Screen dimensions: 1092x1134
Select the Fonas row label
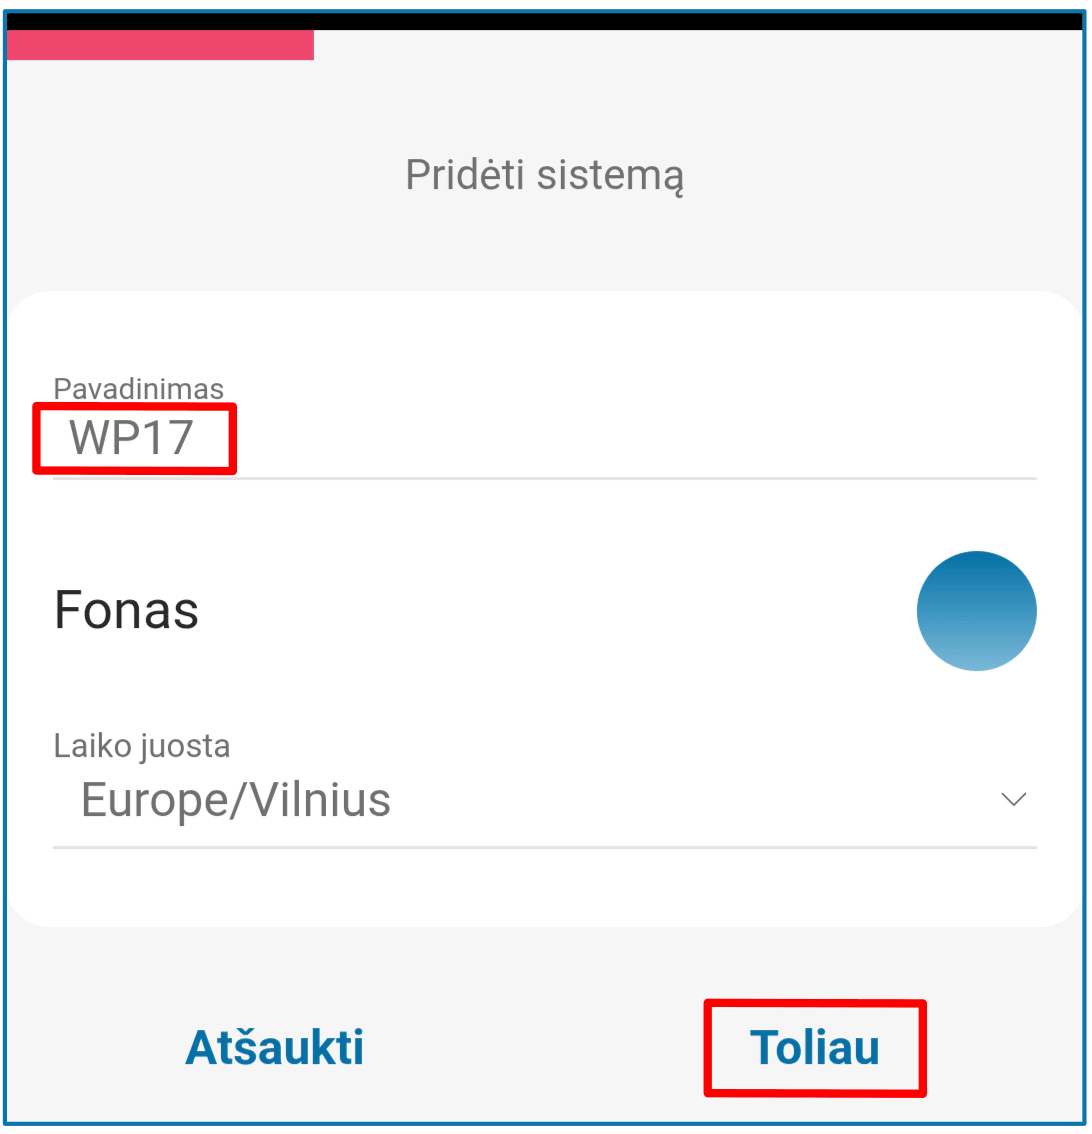click(126, 610)
